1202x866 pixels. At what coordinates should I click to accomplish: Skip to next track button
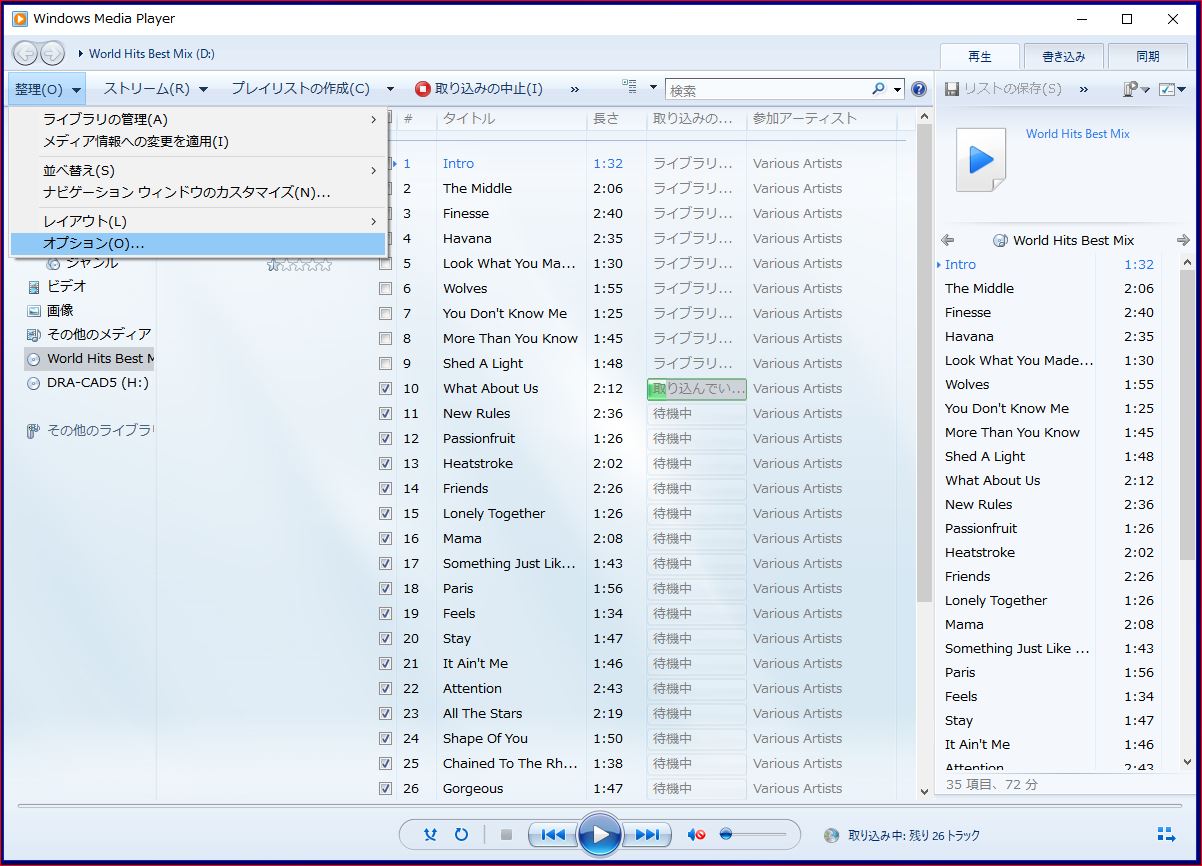tap(647, 834)
